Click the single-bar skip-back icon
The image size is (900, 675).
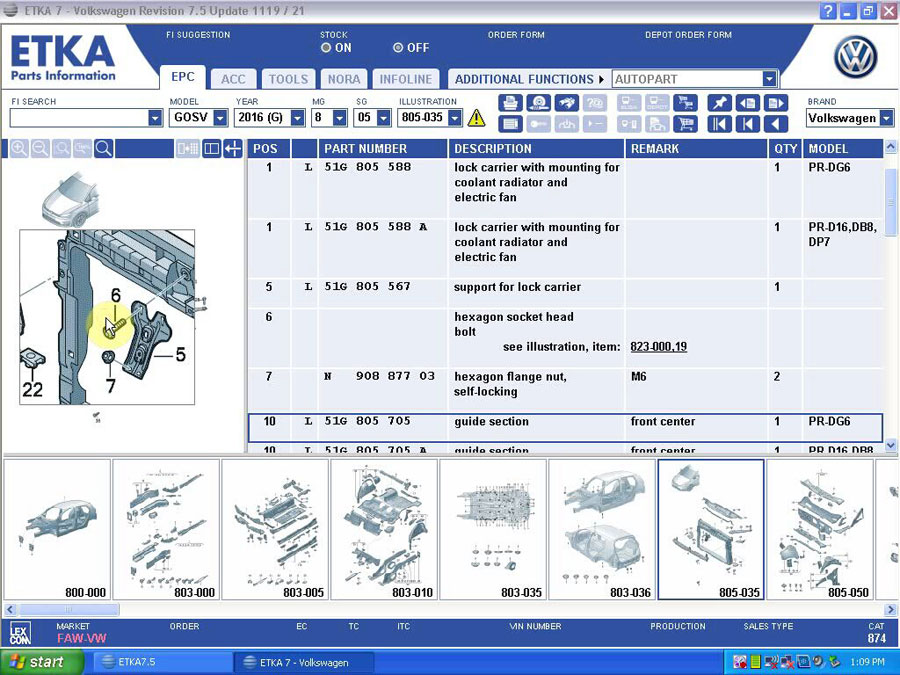[747, 123]
